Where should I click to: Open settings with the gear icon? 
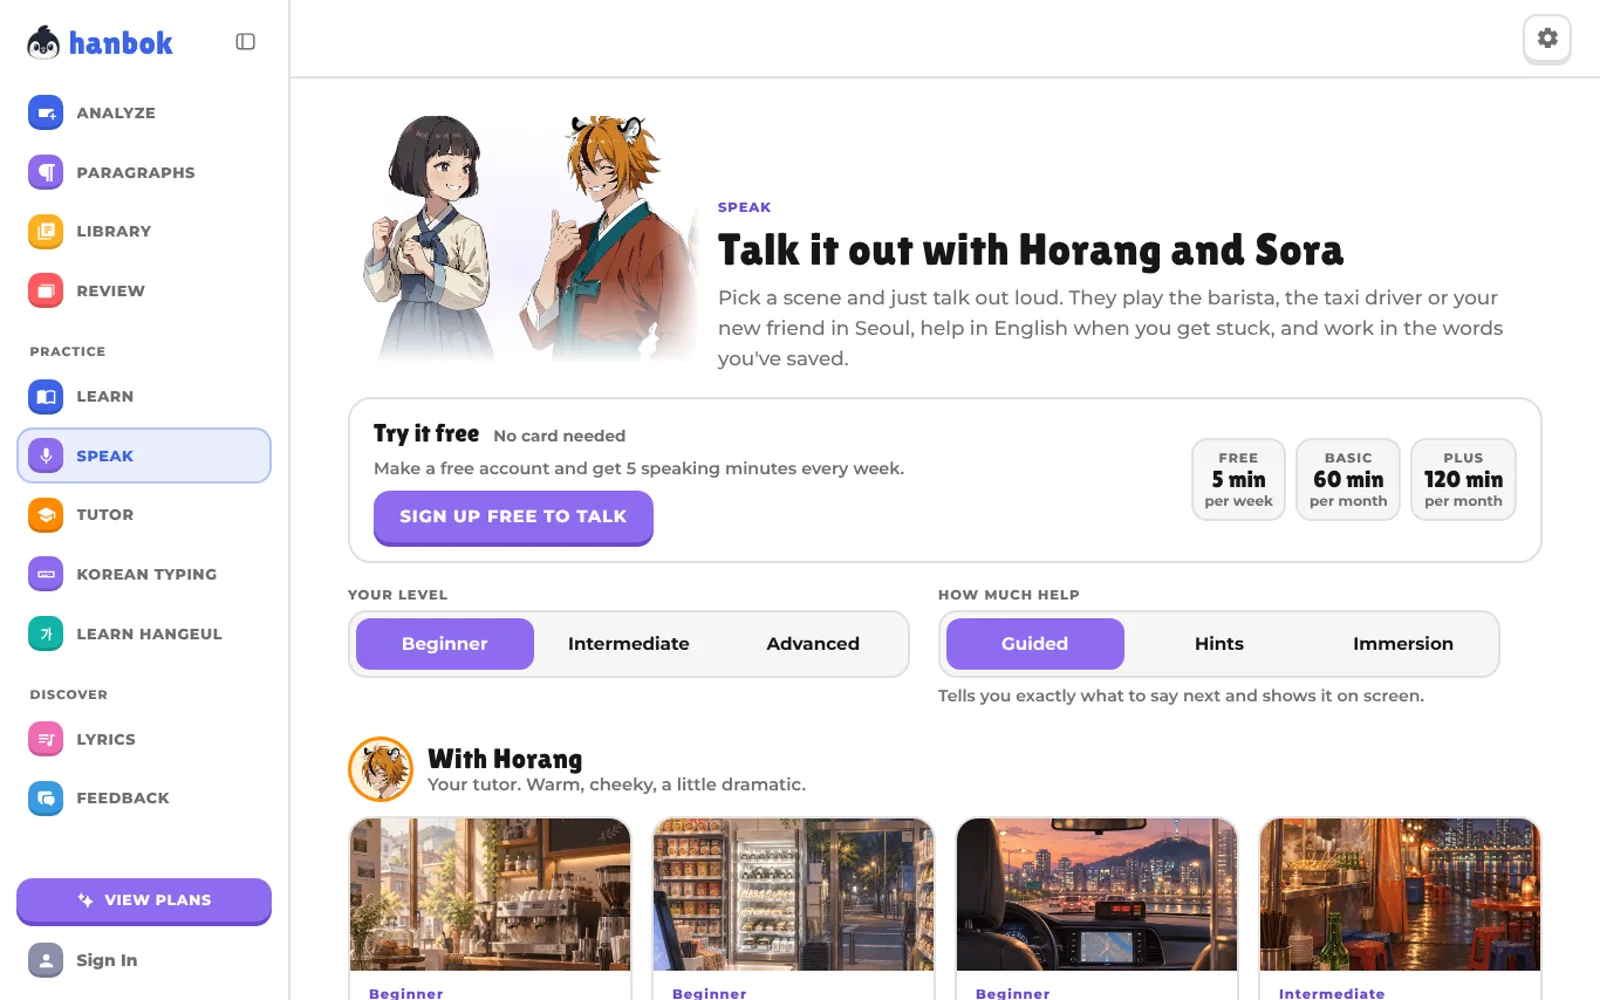point(1547,38)
